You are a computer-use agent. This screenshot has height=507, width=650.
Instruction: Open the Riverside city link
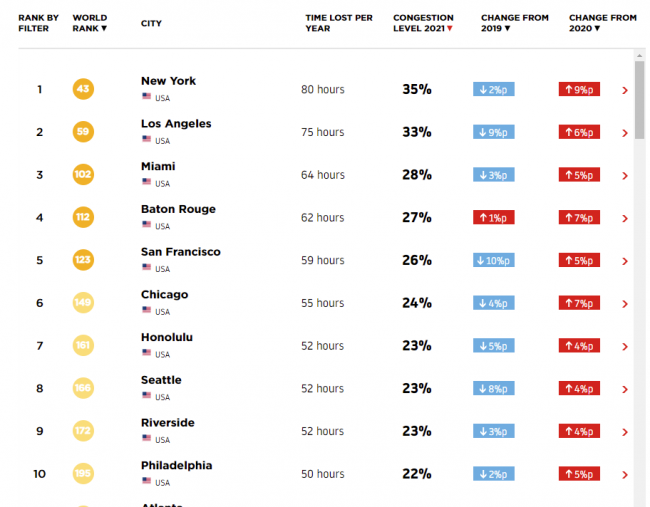coord(167,423)
